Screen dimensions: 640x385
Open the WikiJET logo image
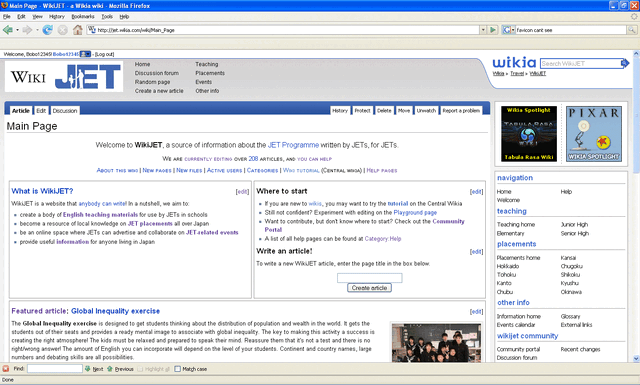[64, 76]
